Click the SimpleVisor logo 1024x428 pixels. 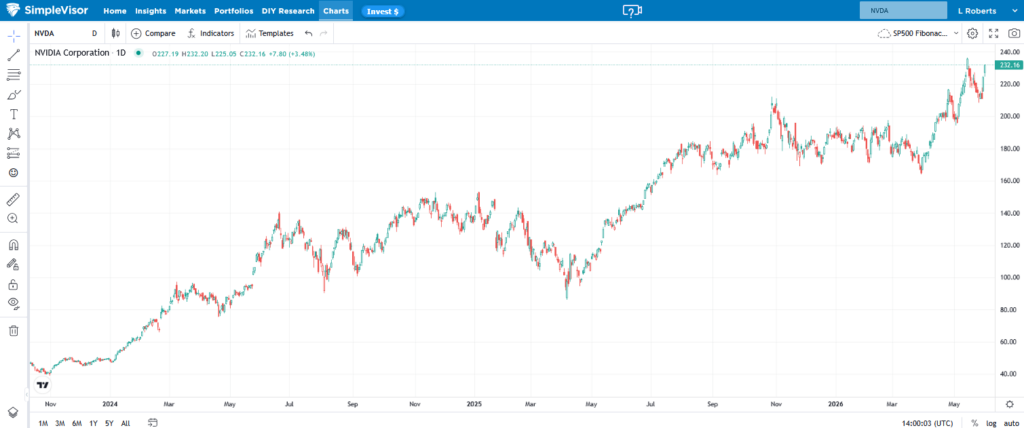point(46,10)
